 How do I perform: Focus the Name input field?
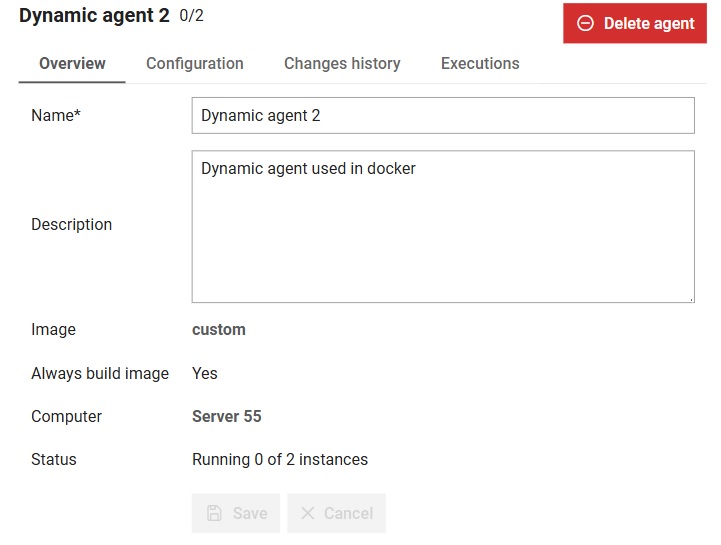(x=442, y=115)
